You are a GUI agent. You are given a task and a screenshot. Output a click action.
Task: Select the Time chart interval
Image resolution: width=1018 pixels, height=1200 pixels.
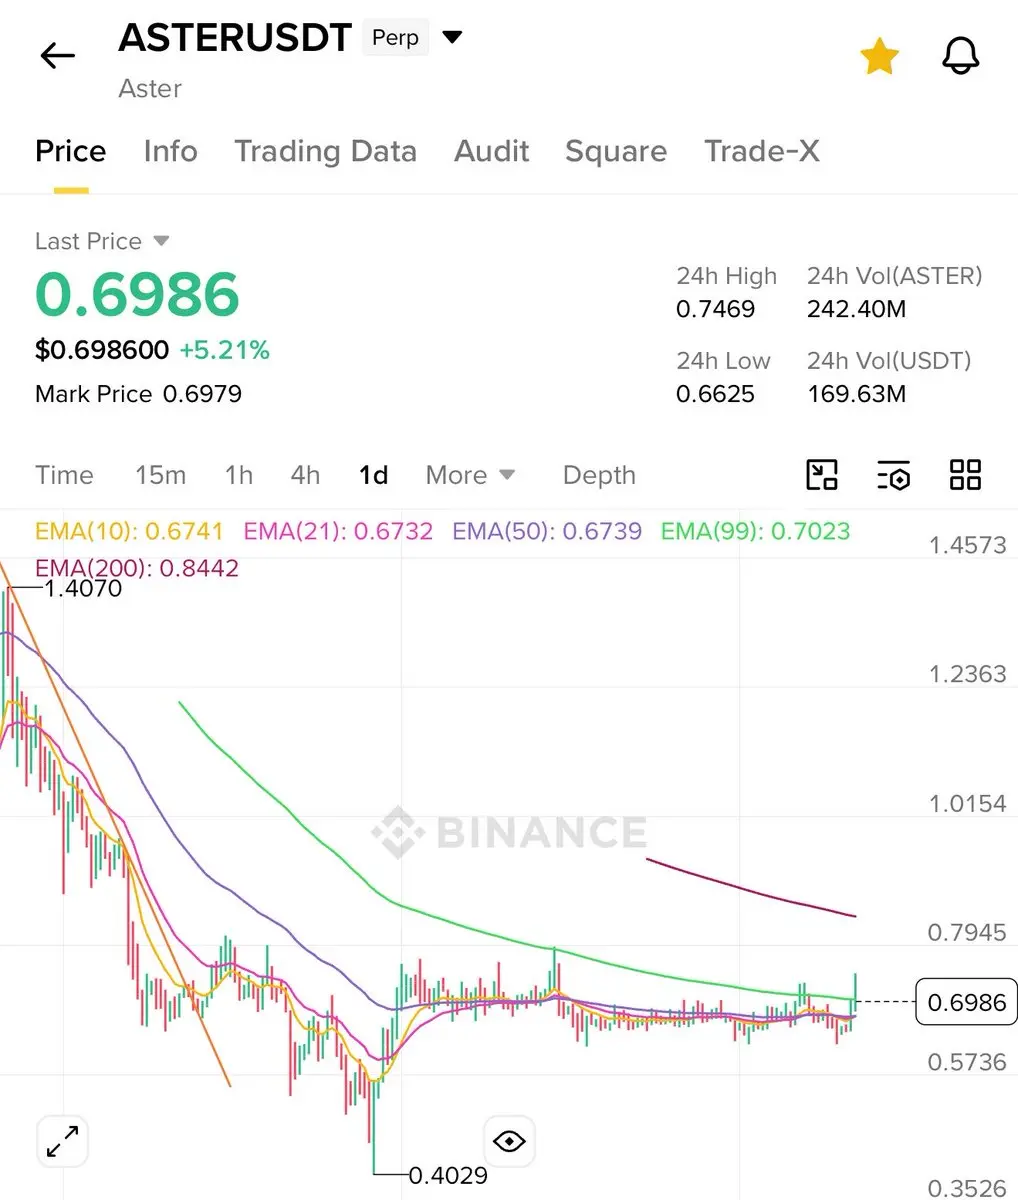(64, 475)
